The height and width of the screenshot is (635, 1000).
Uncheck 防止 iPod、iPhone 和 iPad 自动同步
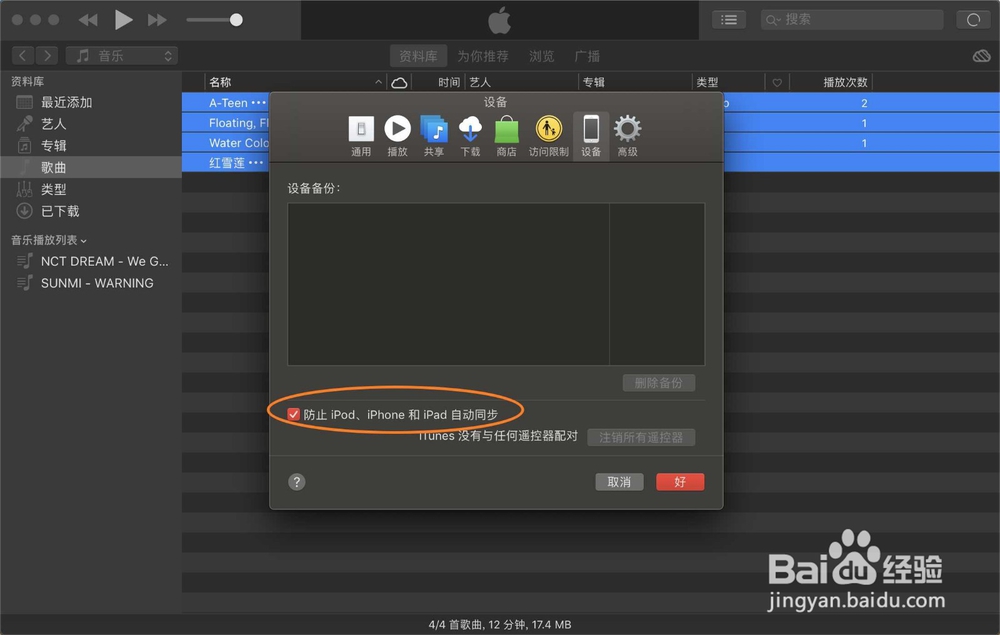293,414
